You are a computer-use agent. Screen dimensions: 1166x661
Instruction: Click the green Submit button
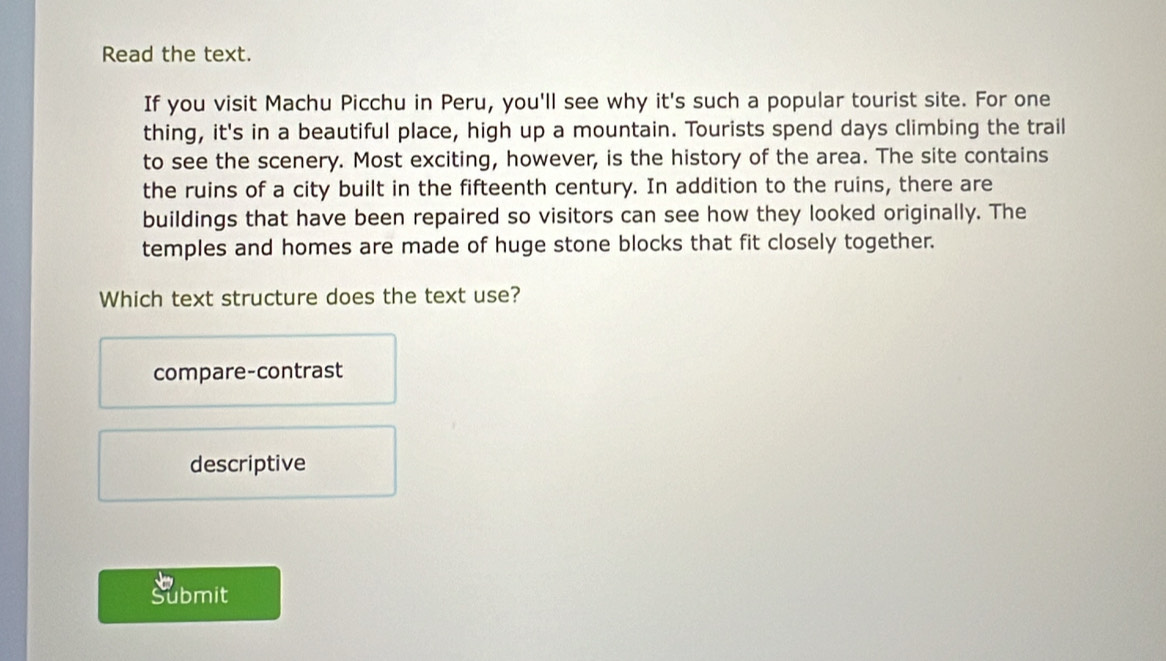(190, 594)
